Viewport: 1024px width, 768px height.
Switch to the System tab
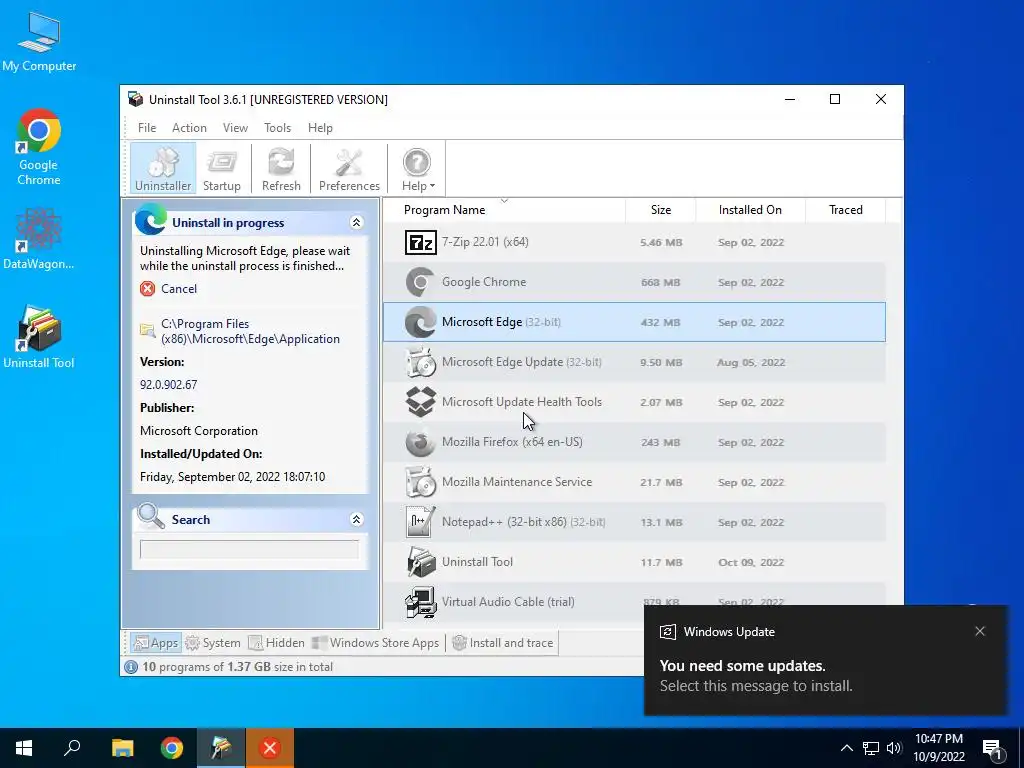[213, 643]
